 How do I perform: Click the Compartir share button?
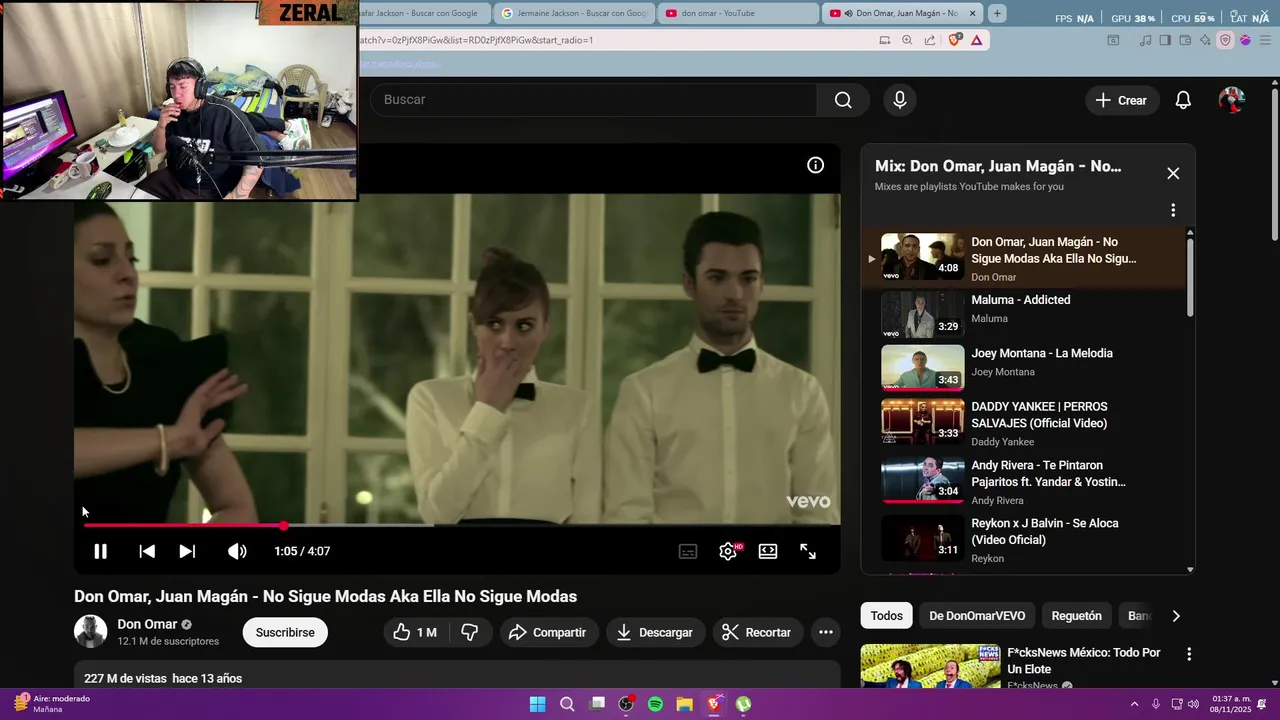coord(548,632)
